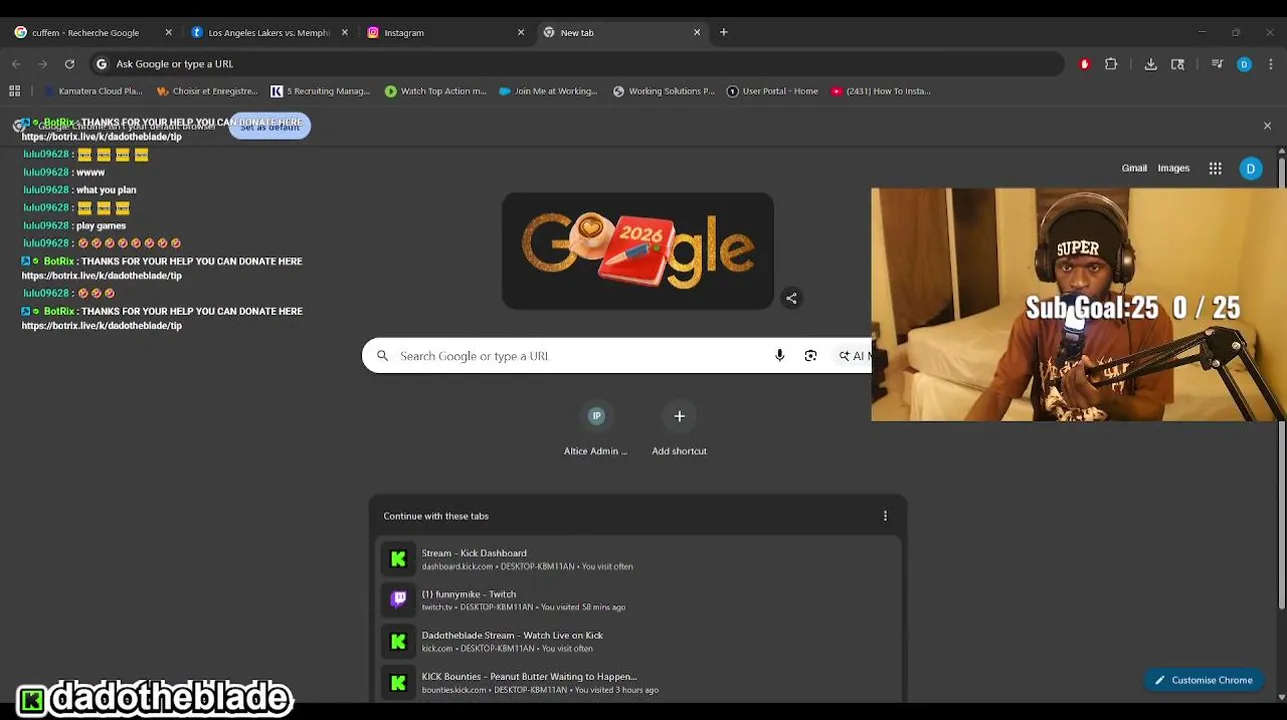Click the magnifier icon in search box
This screenshot has height=720, width=1287.
pyautogui.click(x=382, y=356)
